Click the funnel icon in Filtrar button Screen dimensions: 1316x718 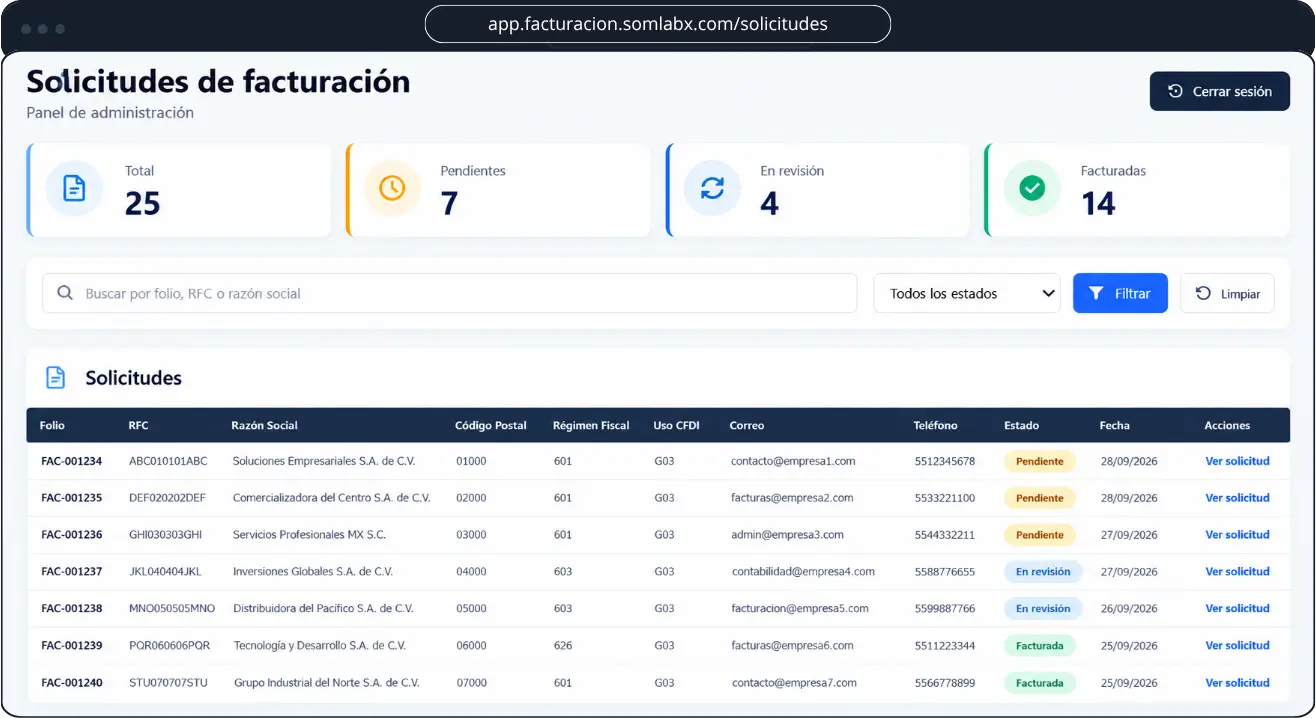click(x=1096, y=293)
